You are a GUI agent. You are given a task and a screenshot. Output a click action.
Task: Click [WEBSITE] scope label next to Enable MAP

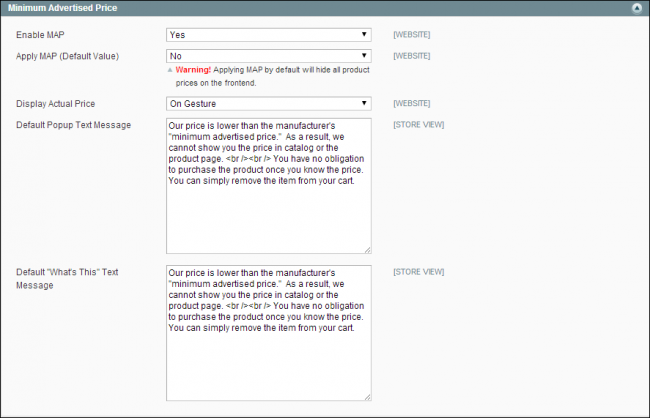412,35
